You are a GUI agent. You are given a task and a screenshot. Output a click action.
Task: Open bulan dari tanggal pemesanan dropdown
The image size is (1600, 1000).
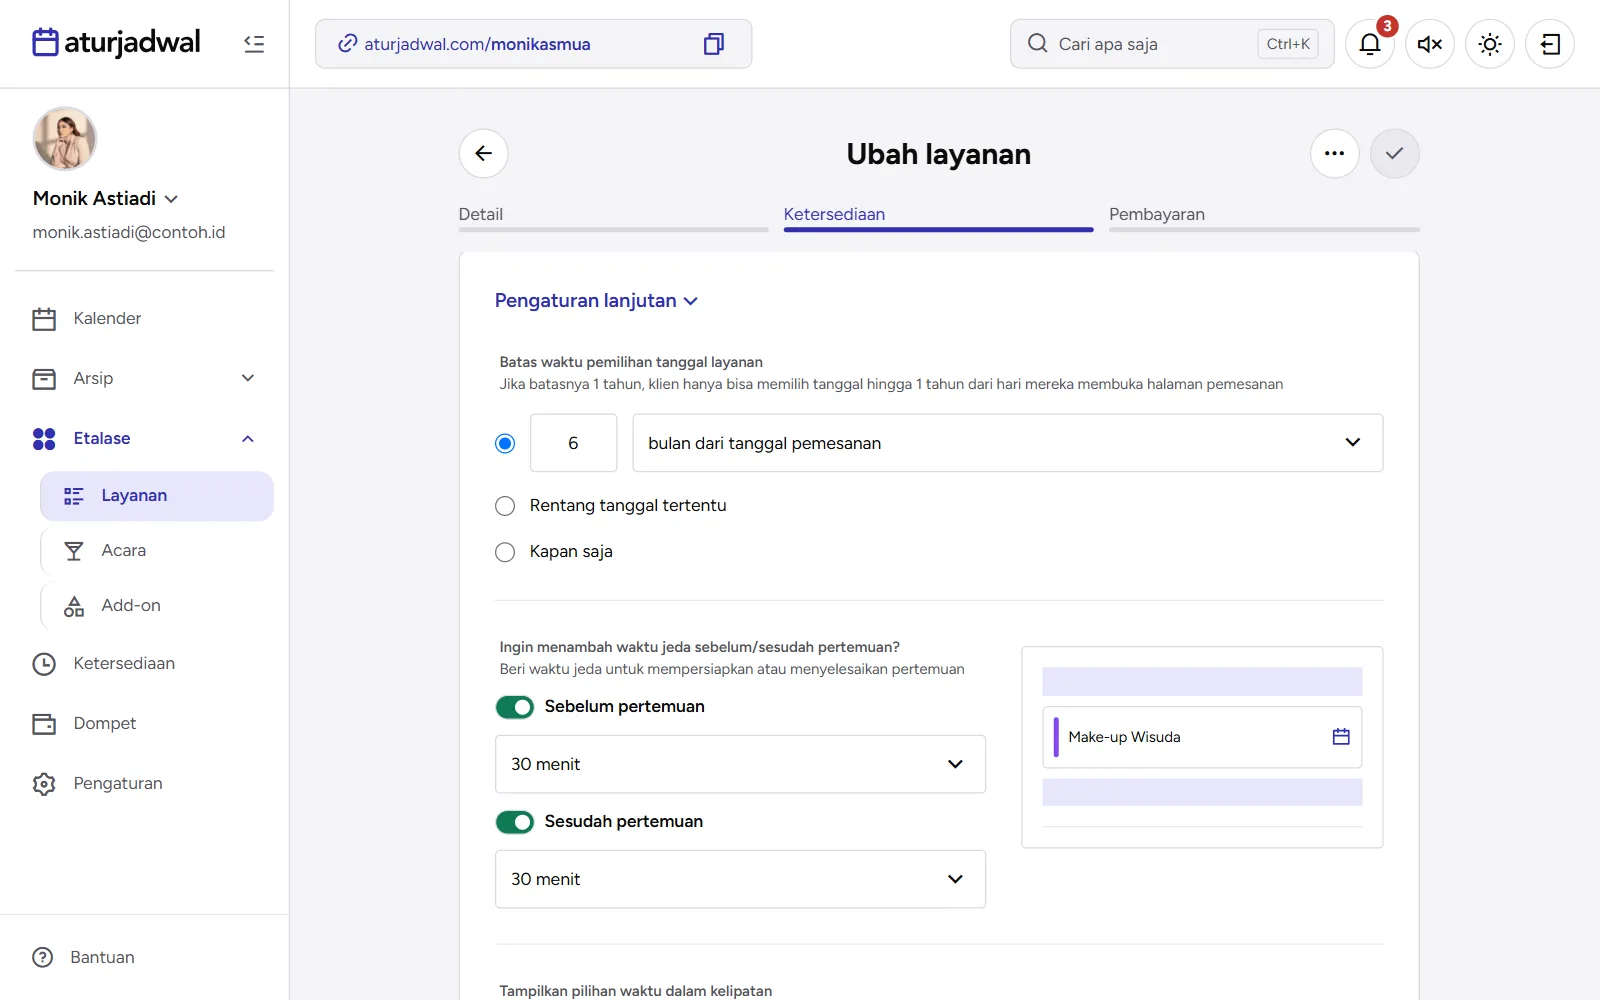1008,443
